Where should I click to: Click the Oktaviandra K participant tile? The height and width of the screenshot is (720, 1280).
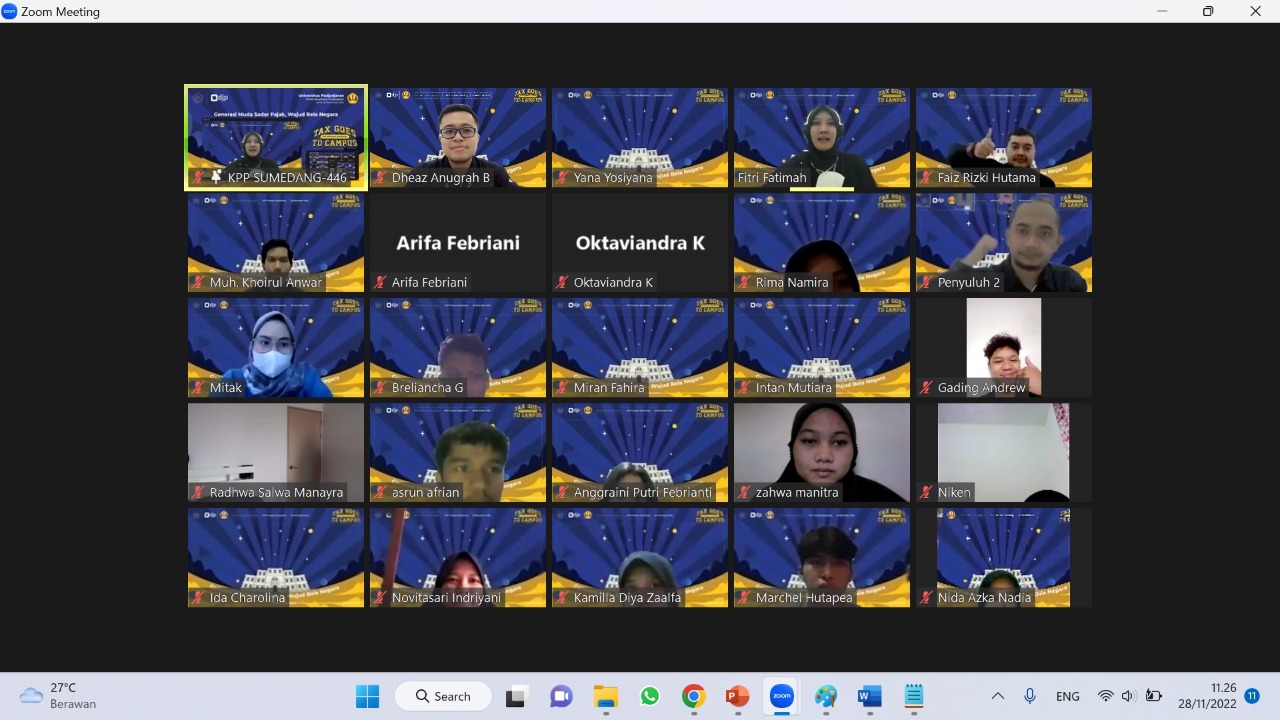coord(640,243)
